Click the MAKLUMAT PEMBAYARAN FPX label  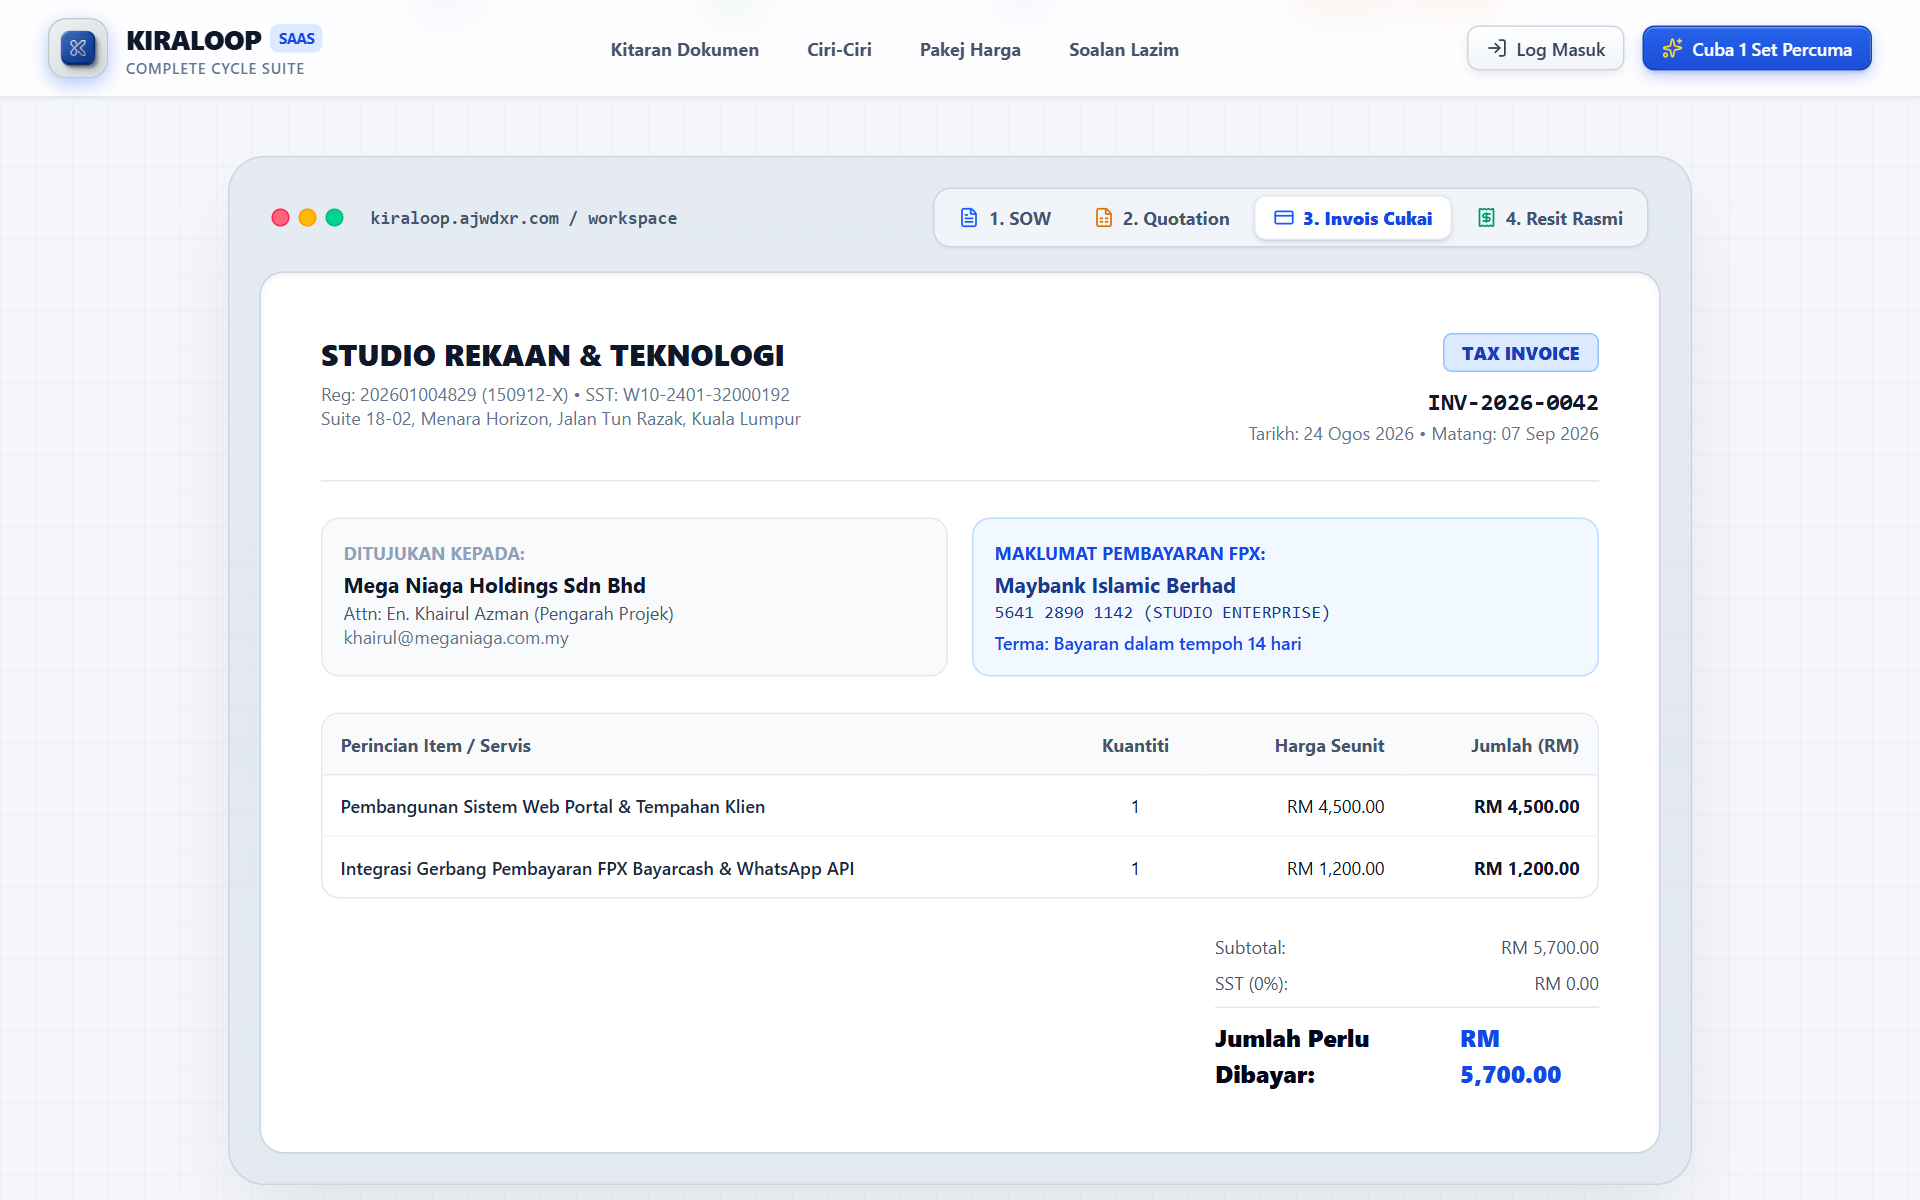[1130, 554]
